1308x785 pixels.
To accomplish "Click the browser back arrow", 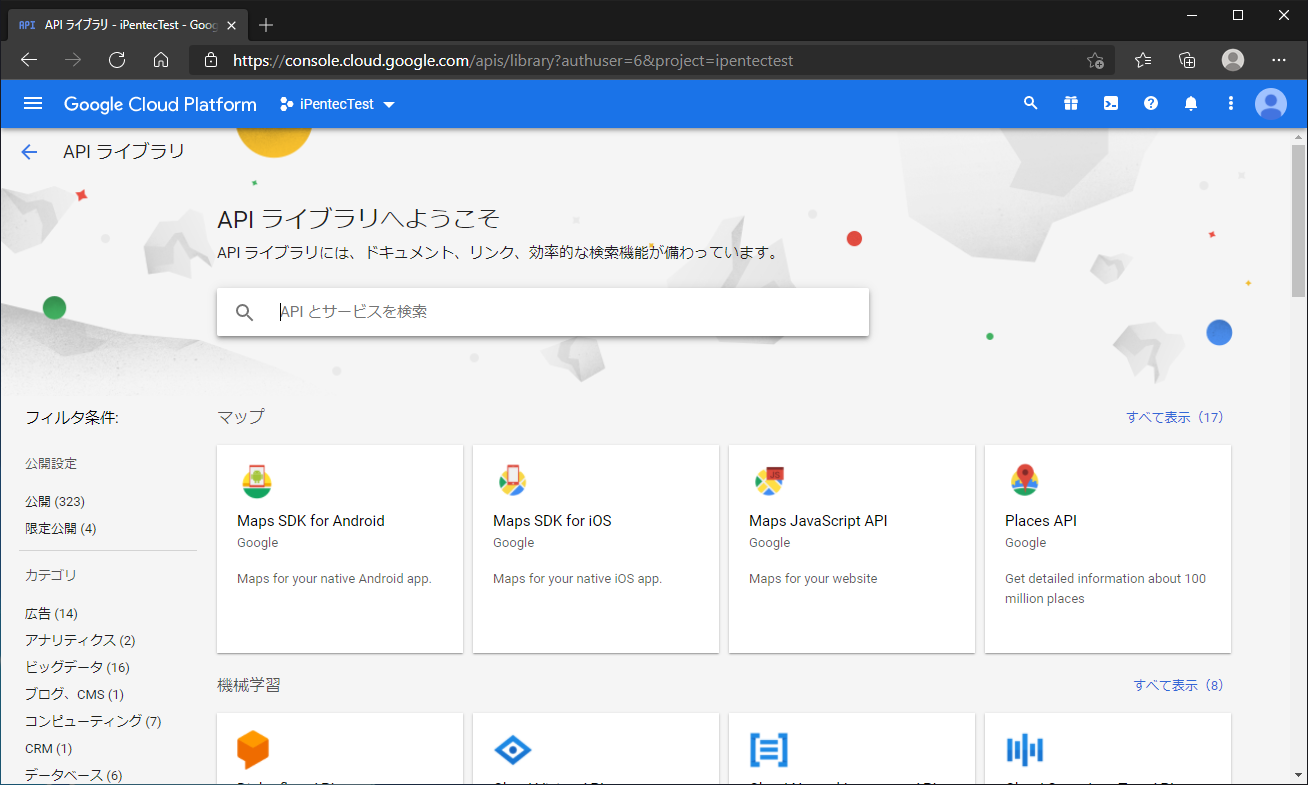I will tap(29, 60).
